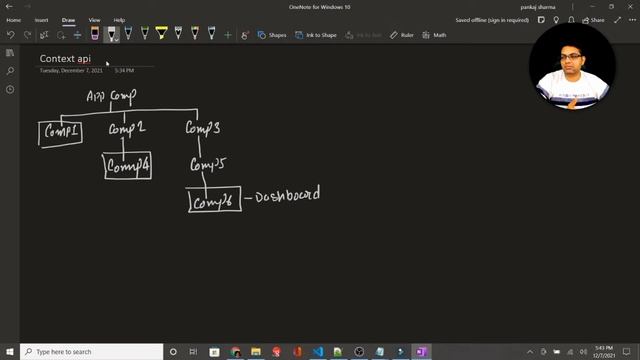Open the Home tab

point(13,20)
